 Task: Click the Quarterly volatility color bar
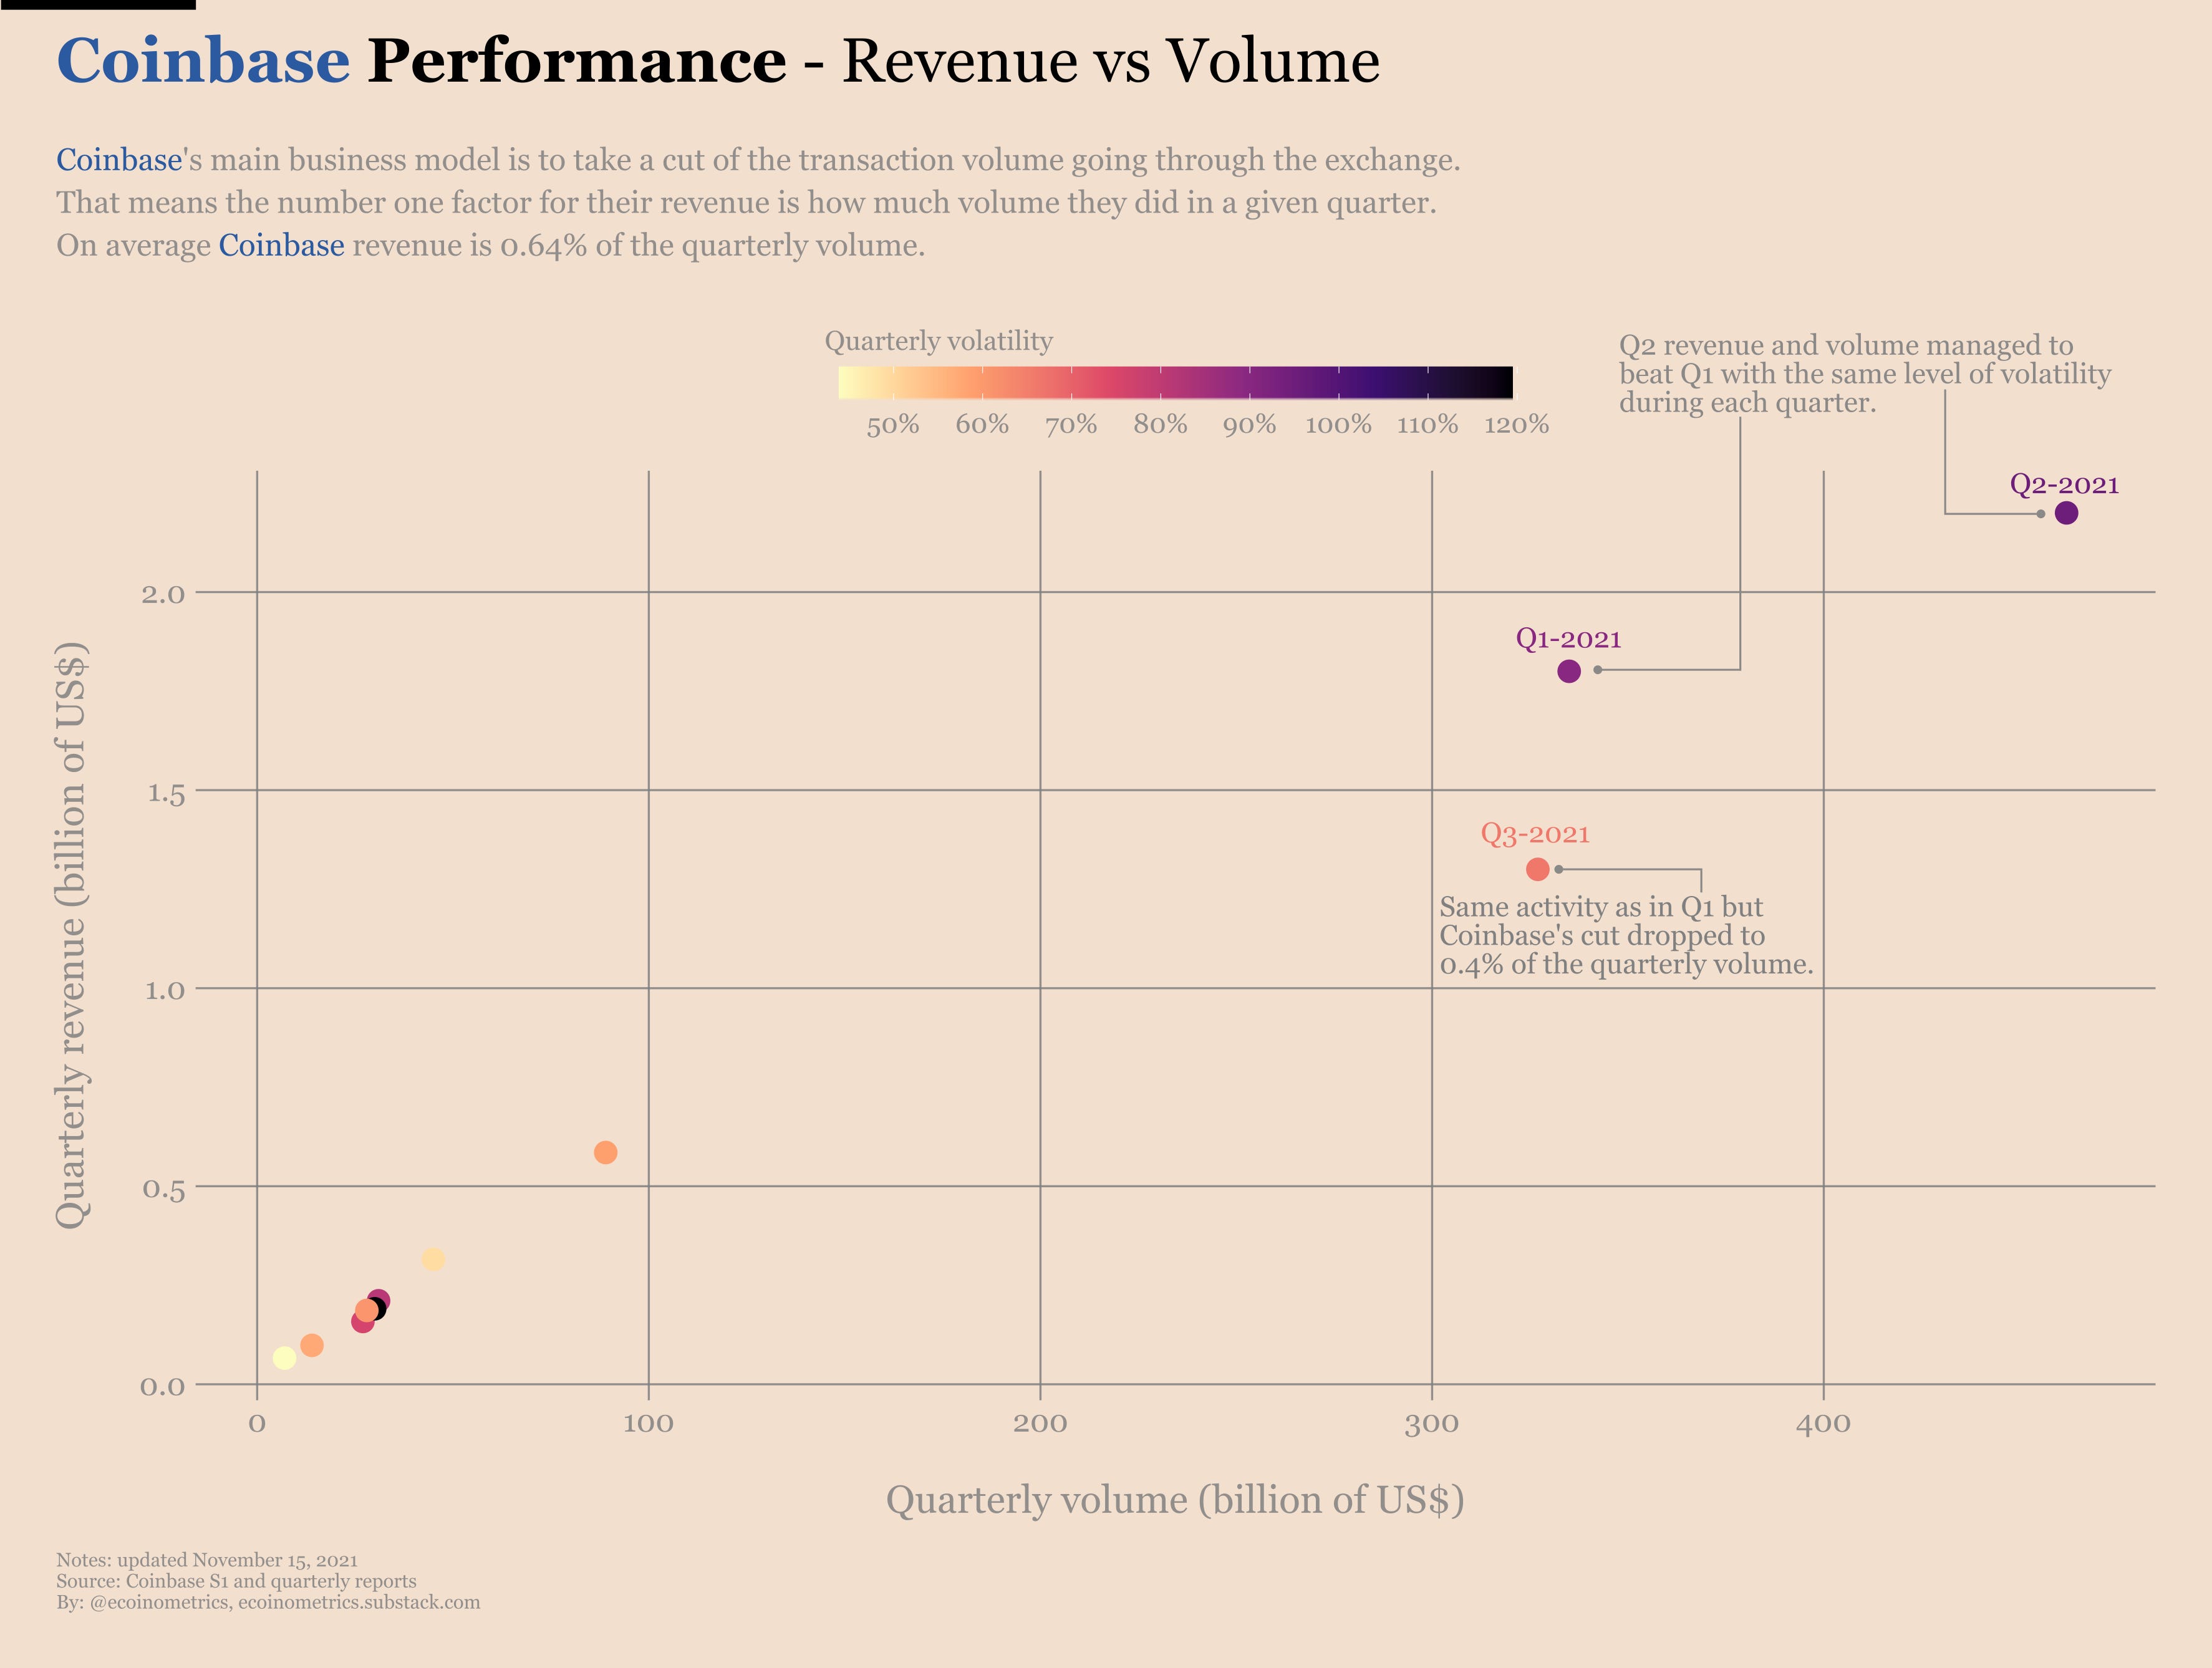1175,382
